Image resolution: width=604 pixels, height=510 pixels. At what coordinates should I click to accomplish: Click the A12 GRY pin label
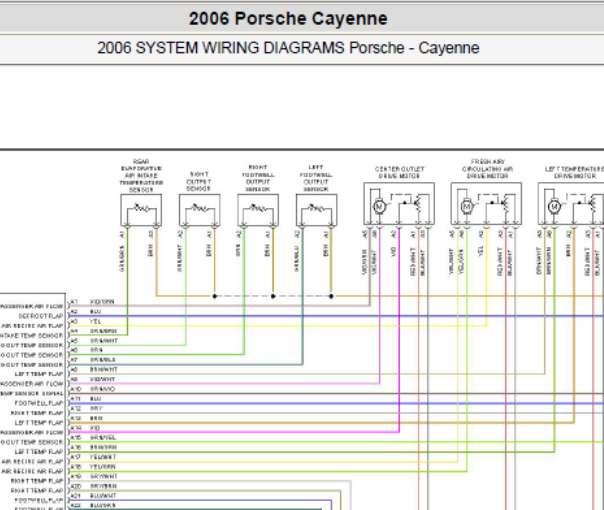point(87,408)
